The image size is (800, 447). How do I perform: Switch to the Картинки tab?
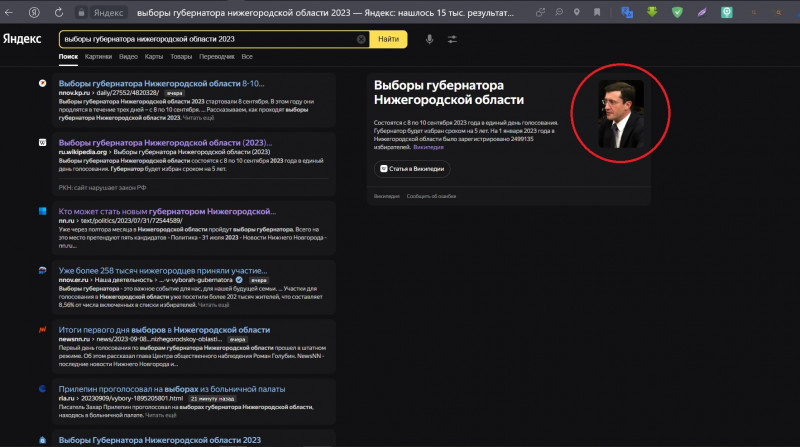(98, 57)
